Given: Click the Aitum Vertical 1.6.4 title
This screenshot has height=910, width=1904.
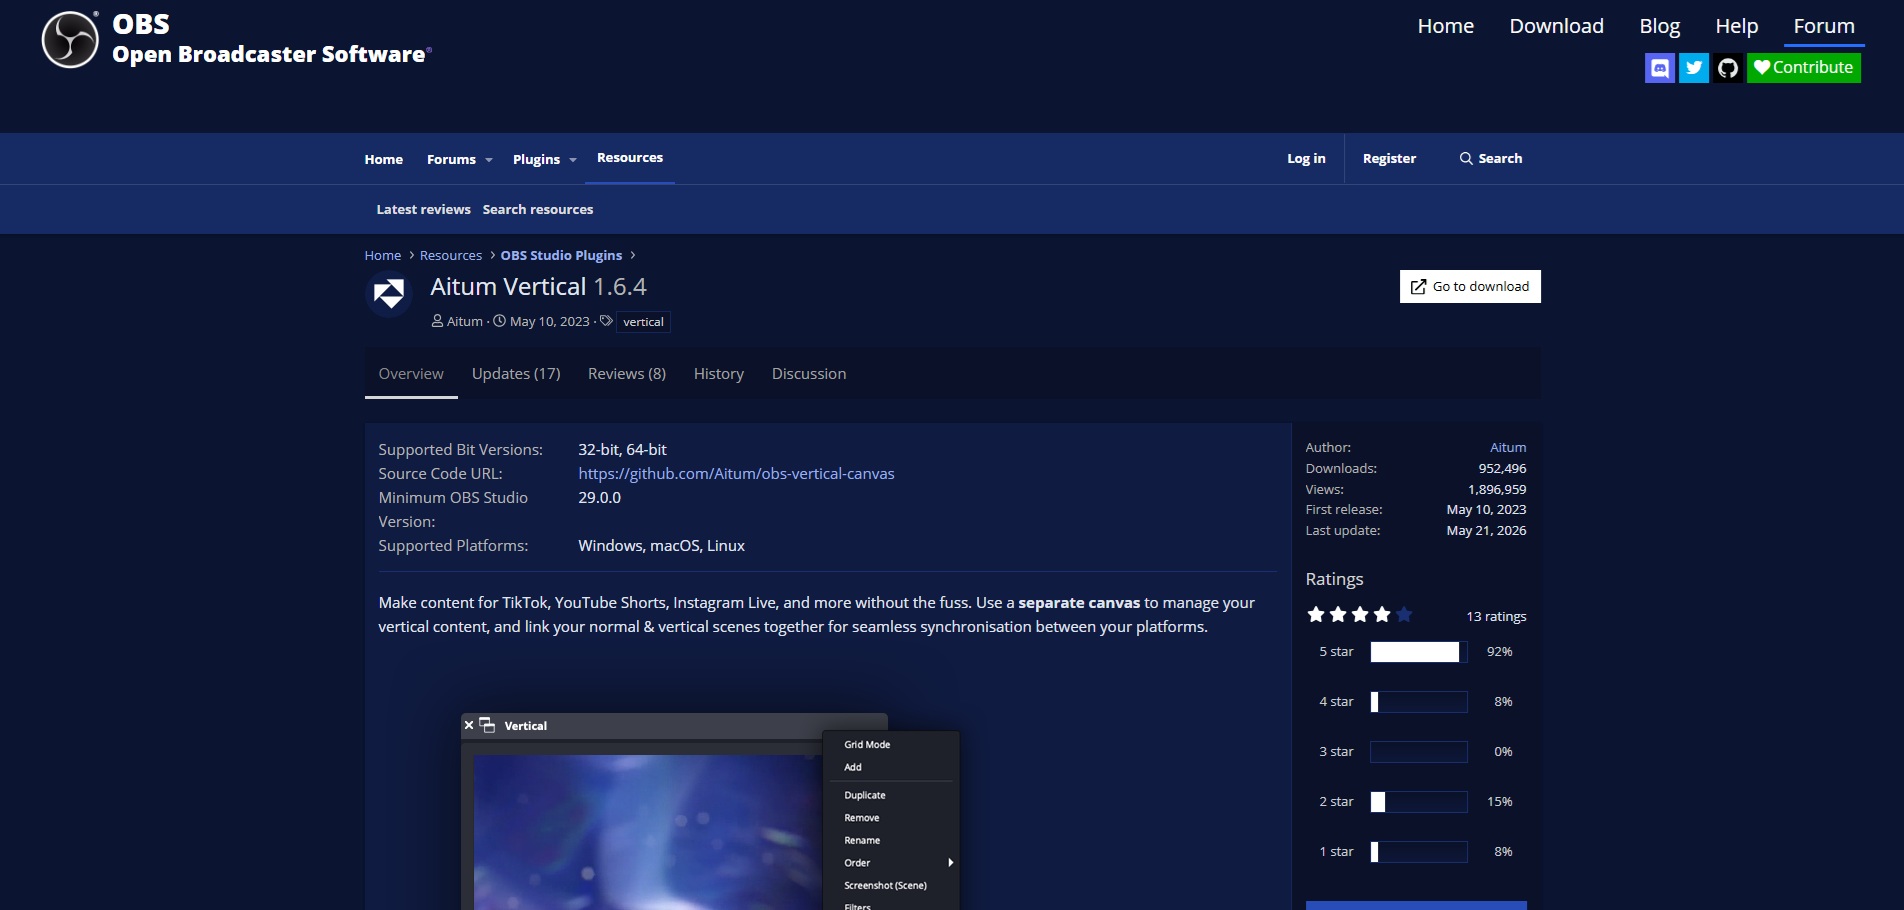Looking at the screenshot, I should (x=538, y=287).
